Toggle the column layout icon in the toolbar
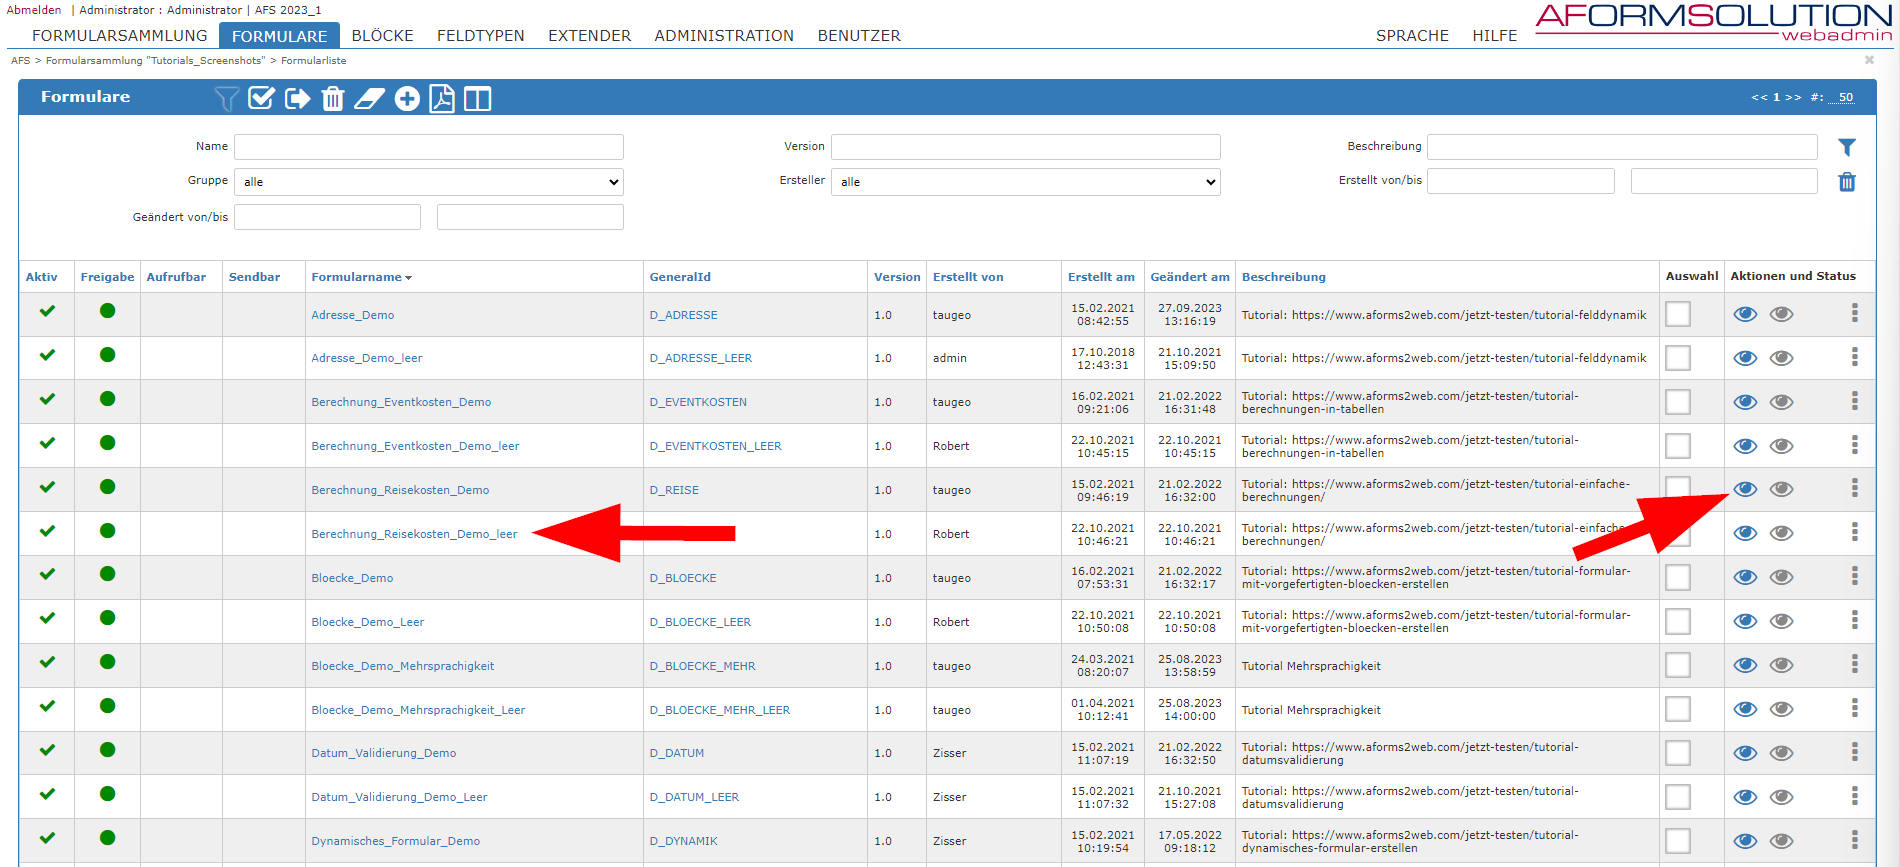Screen dimensions: 1900x867 (x=478, y=98)
